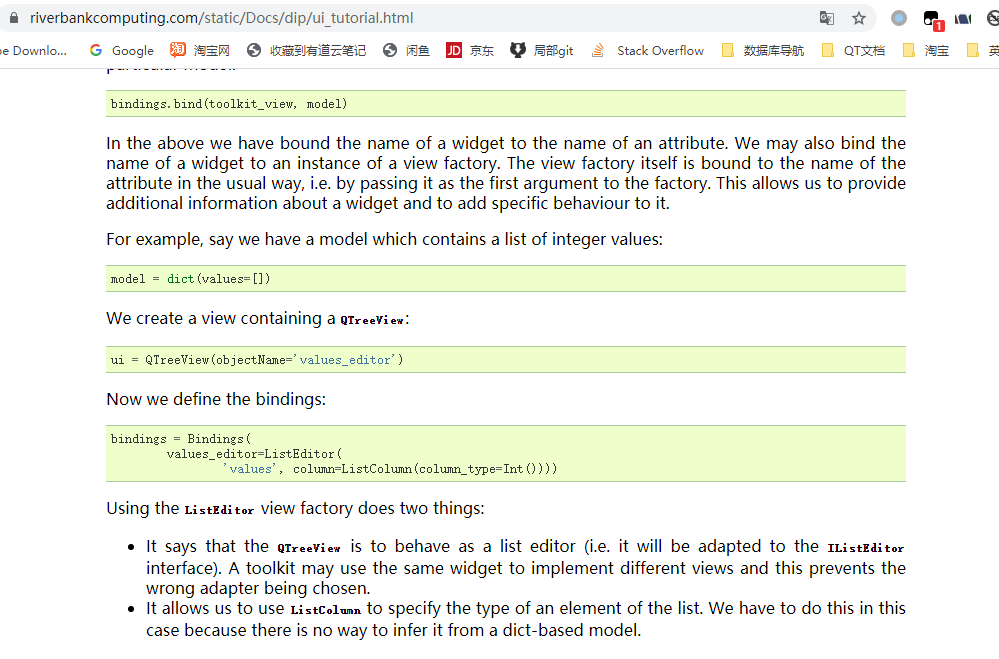Click the ListColumn link in second bullet

tap(326, 610)
